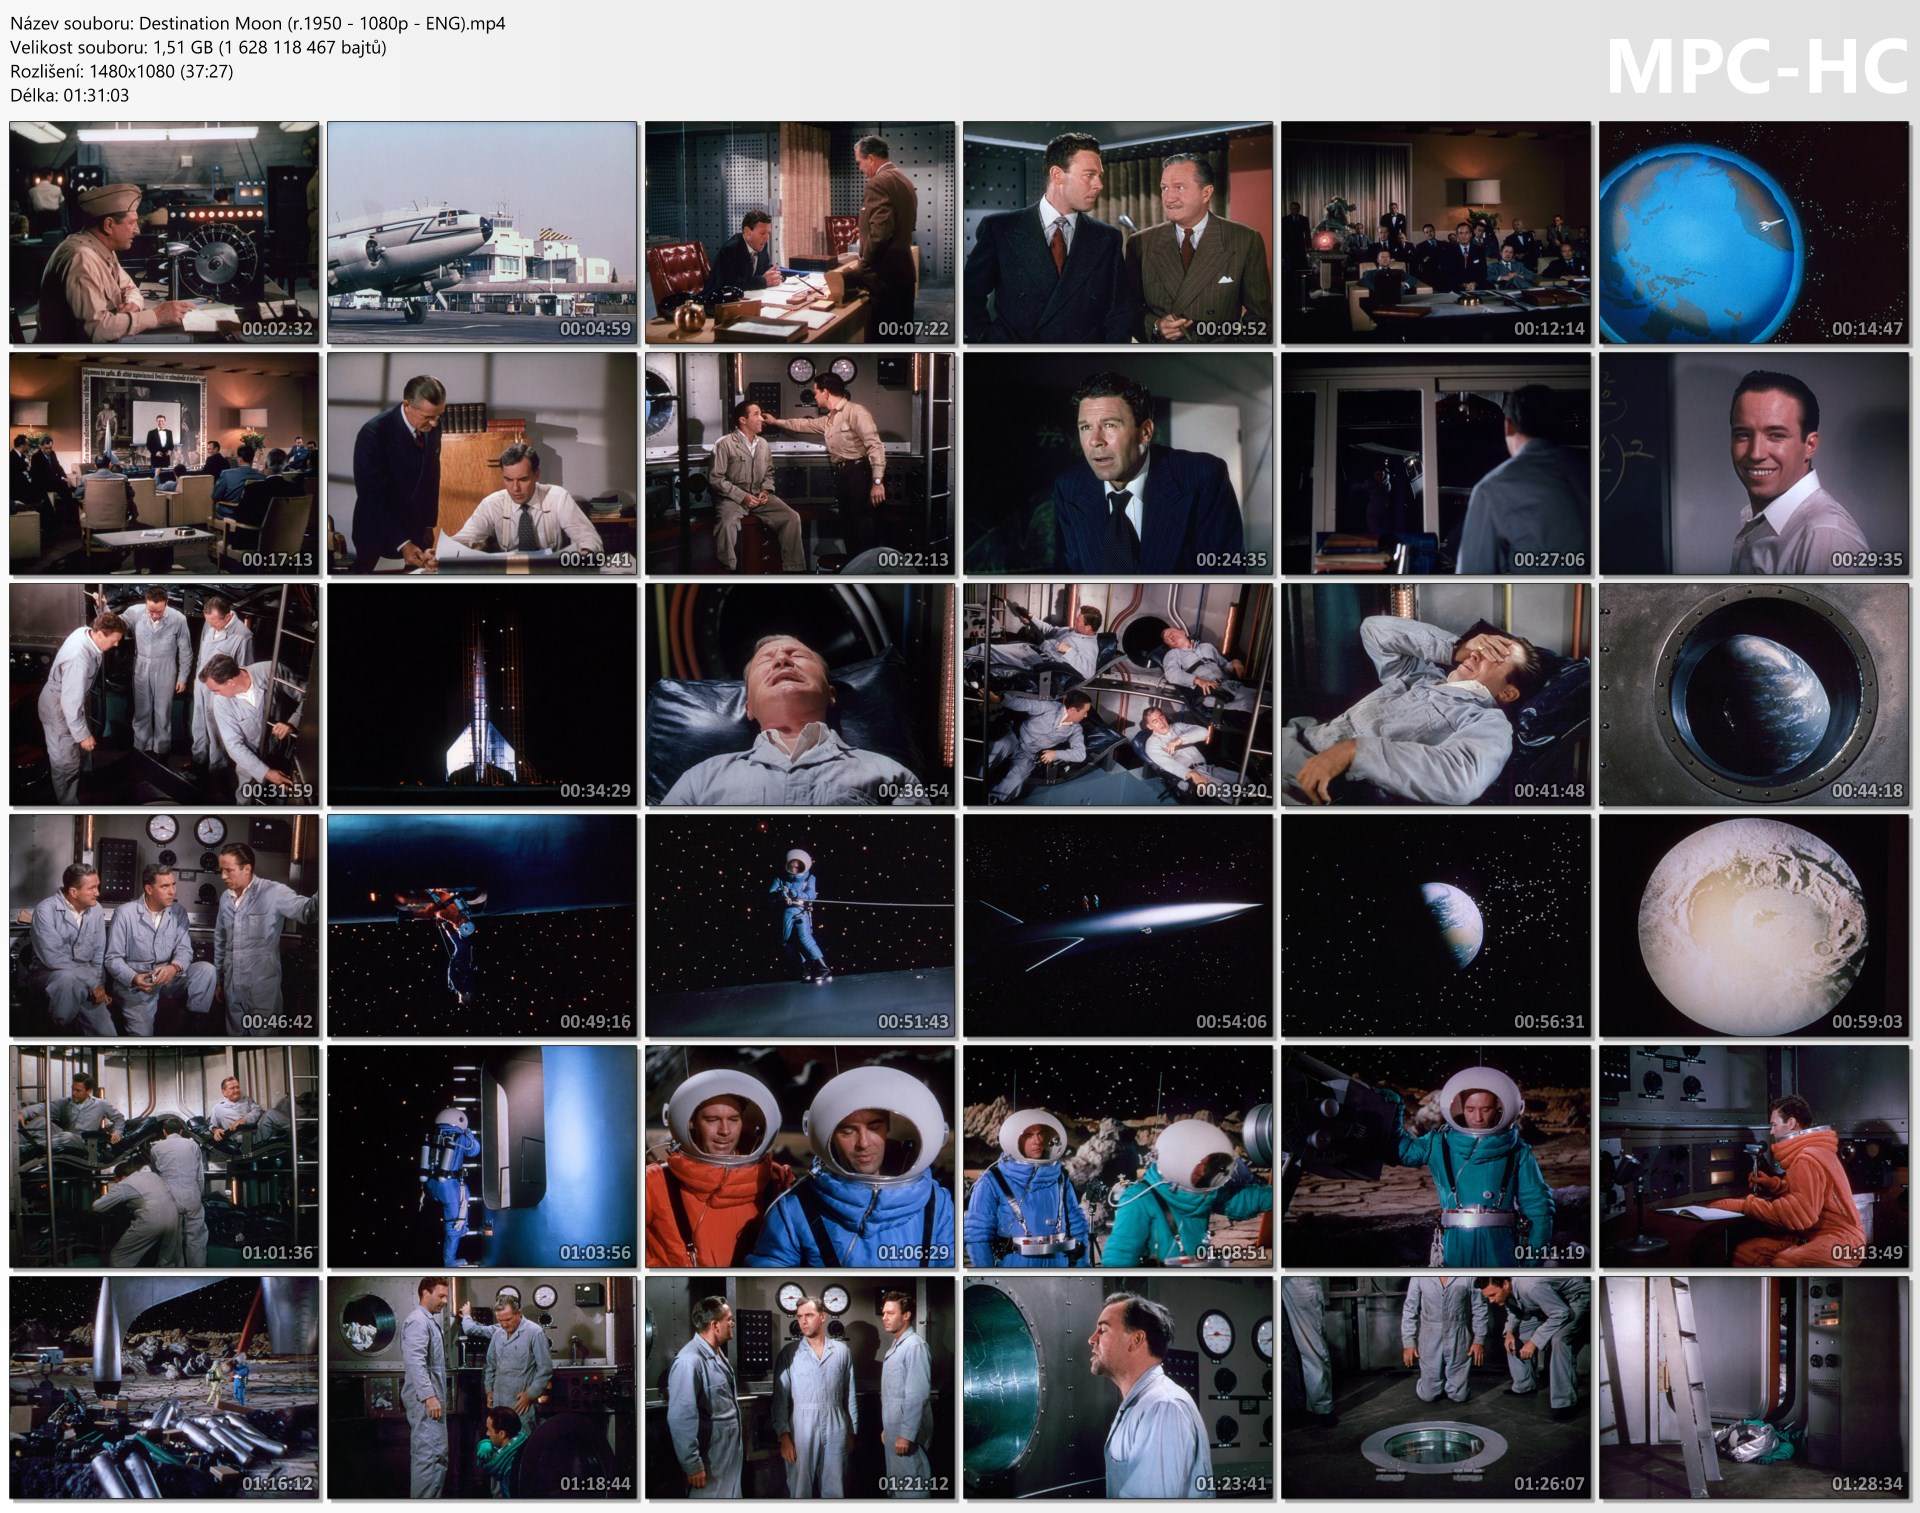
Task: Click the duration line 'Délka: 01:31:03'
Action: pyautogui.click(x=70, y=95)
